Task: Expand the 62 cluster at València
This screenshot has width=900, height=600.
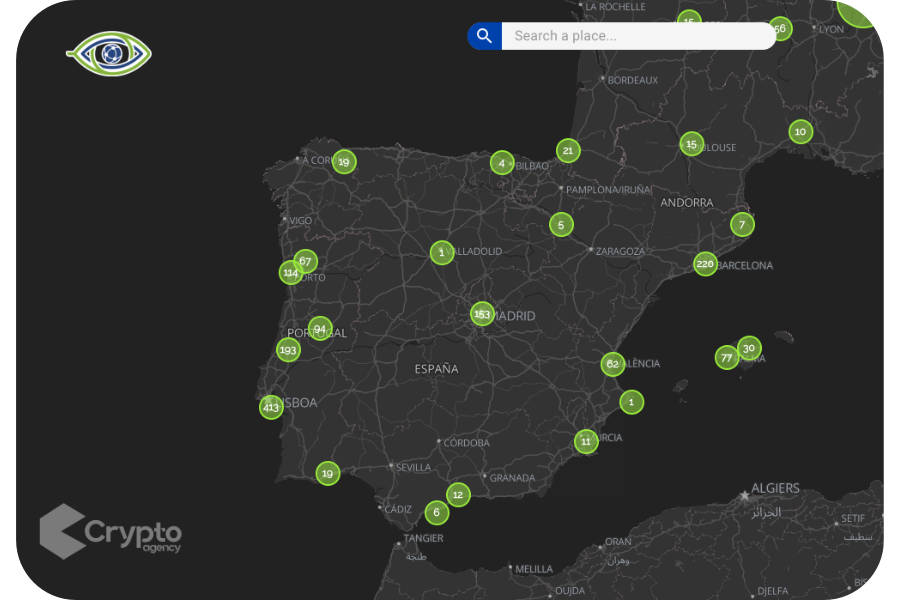Action: click(612, 364)
